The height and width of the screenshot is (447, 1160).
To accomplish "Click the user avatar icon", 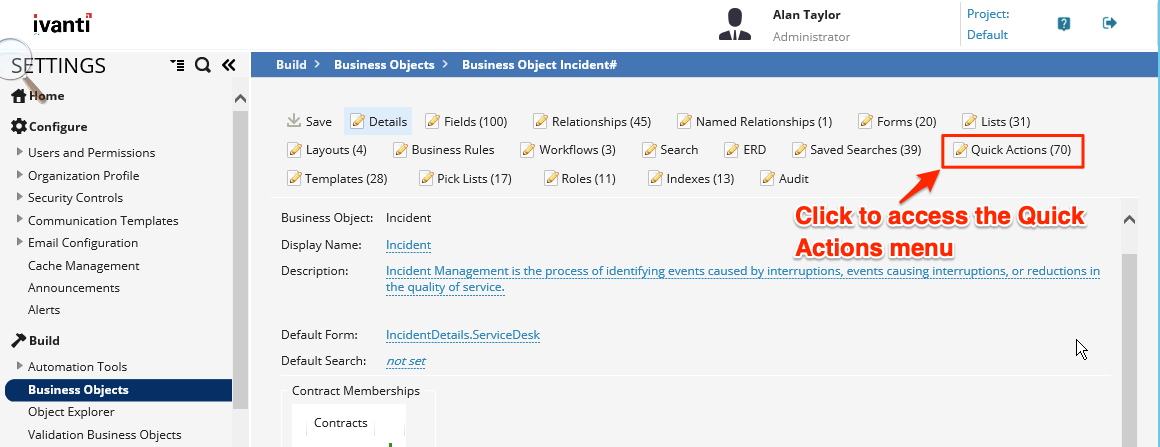I will coord(735,24).
